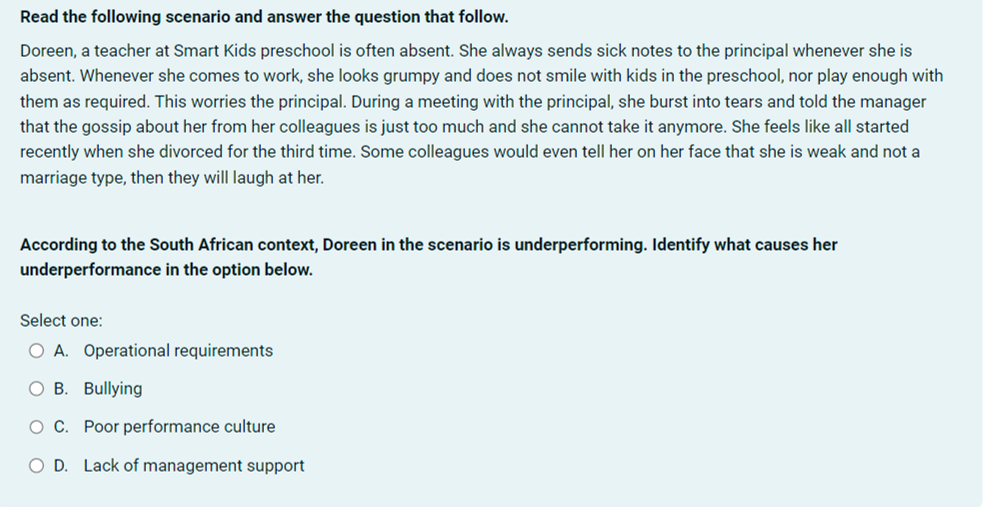Click the scenario line ending 'marriage type, then they will laugh at her.'
This screenshot has height=507, width=984.
pyautogui.click(x=172, y=178)
